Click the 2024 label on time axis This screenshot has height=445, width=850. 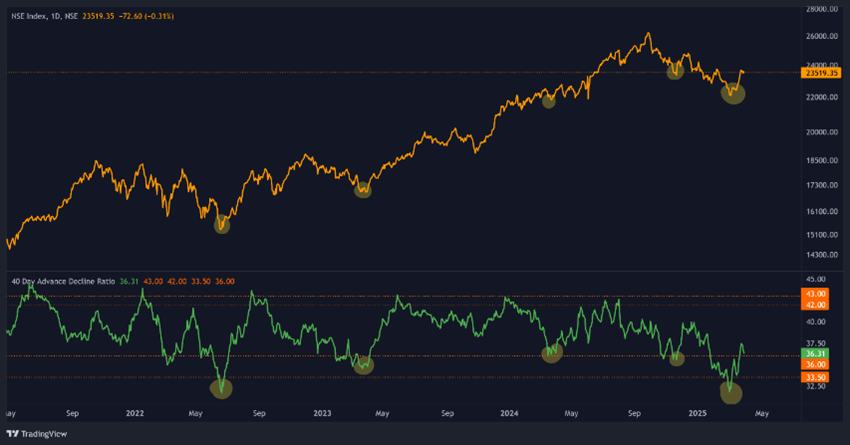point(509,412)
